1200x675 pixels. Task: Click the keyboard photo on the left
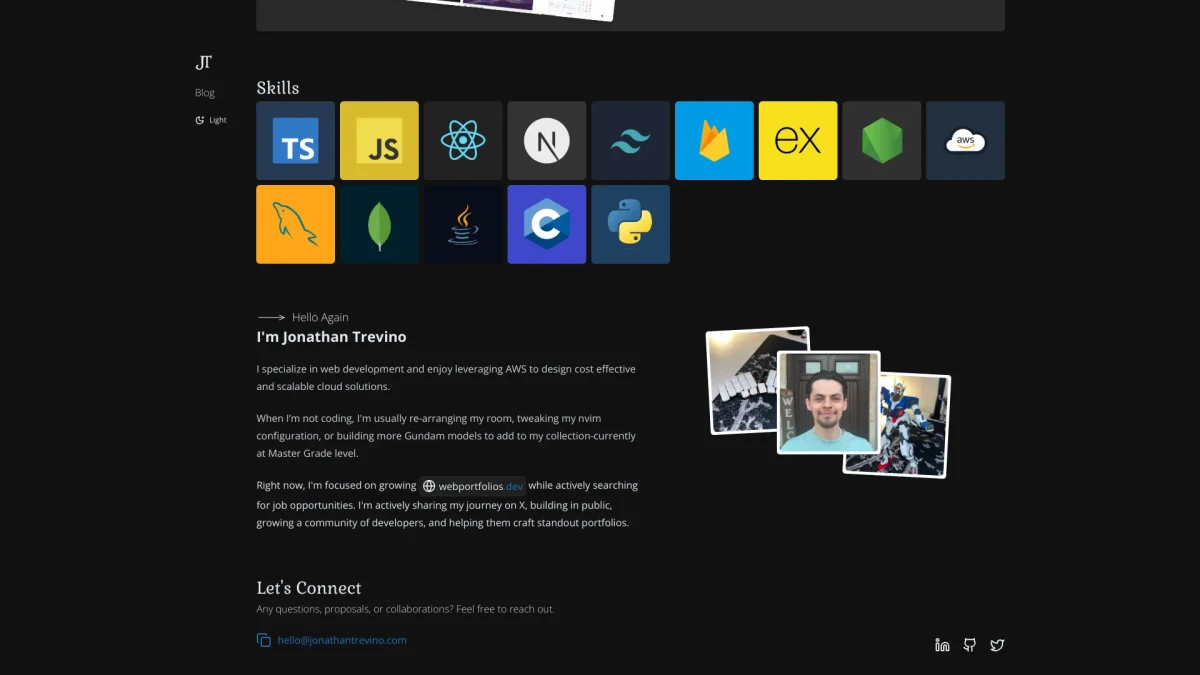pos(742,382)
